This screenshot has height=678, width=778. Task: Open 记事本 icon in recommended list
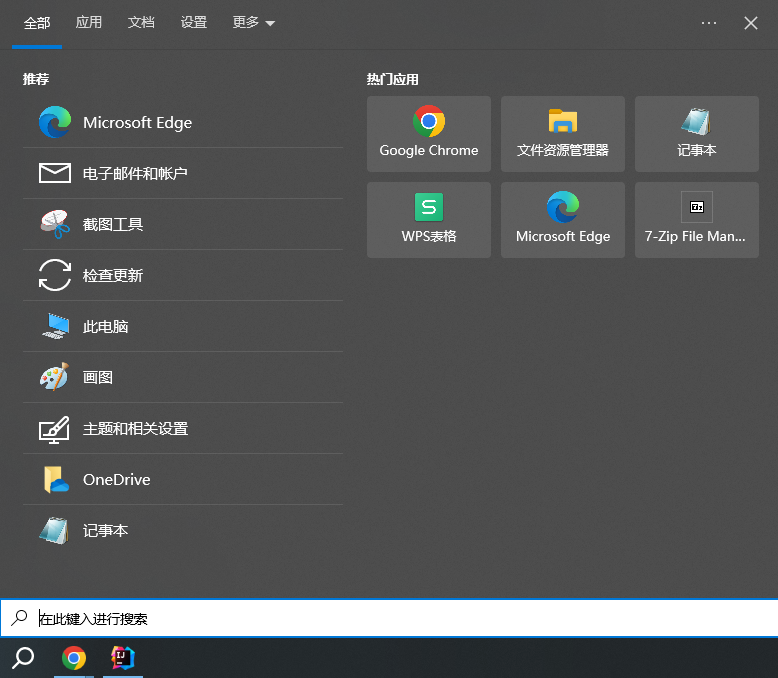click(x=54, y=531)
